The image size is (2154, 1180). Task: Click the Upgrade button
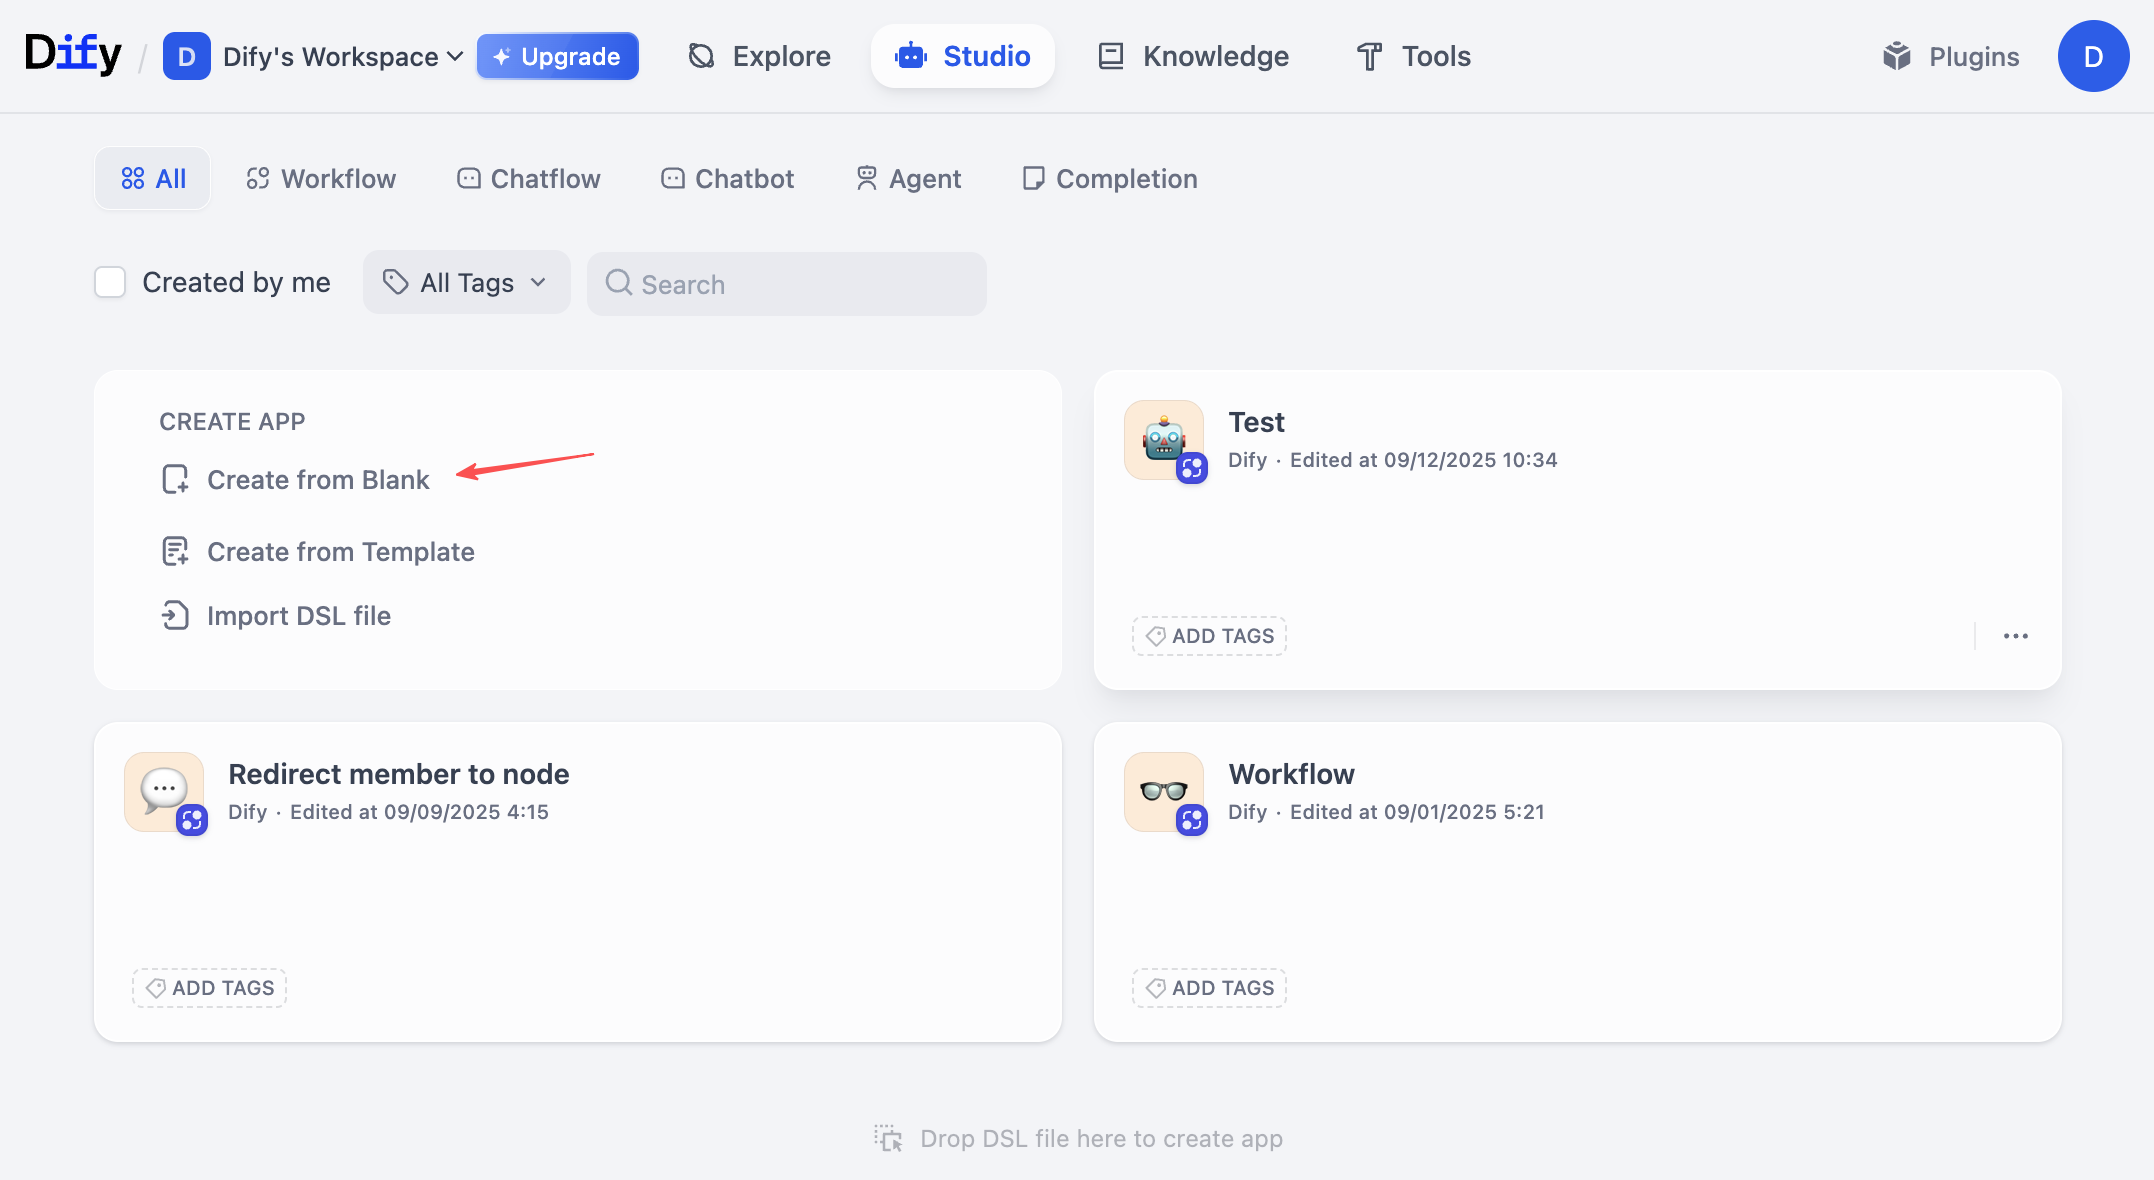point(558,57)
